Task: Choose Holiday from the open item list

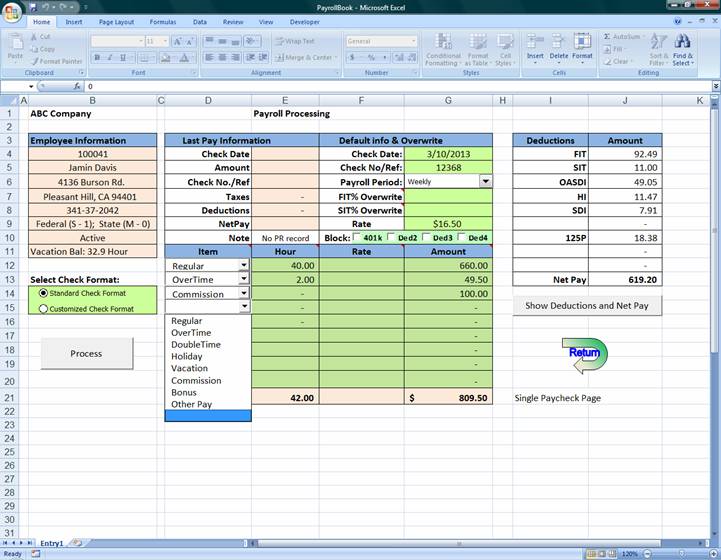Action: pyautogui.click(x=187, y=356)
